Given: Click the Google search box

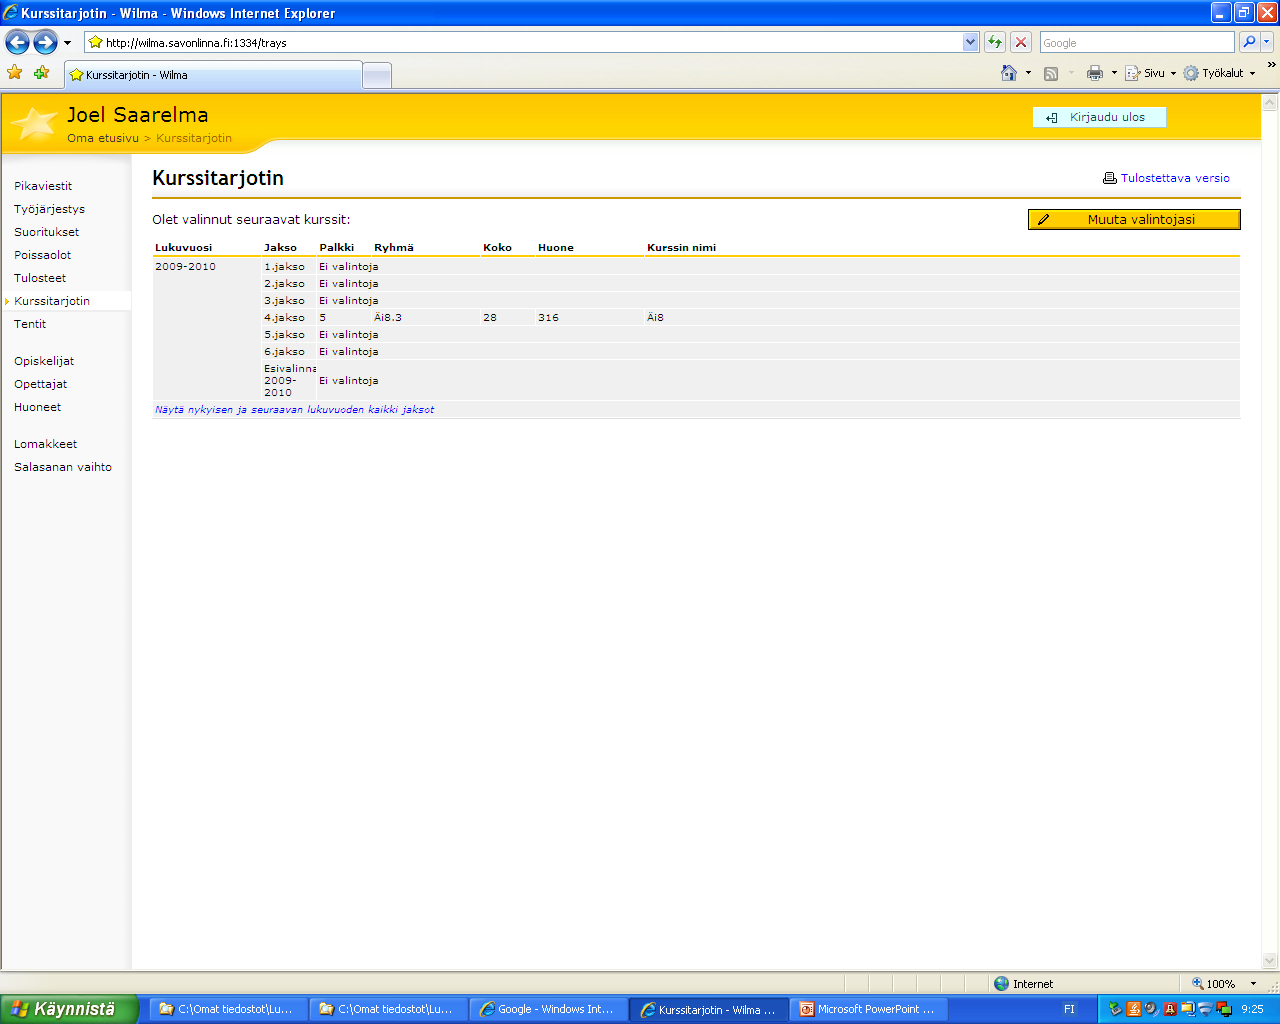Looking at the screenshot, I should [1137, 42].
